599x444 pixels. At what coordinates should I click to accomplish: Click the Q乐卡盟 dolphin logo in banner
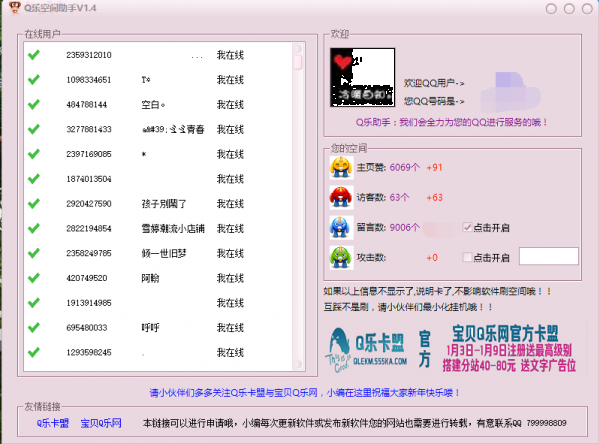pos(338,350)
